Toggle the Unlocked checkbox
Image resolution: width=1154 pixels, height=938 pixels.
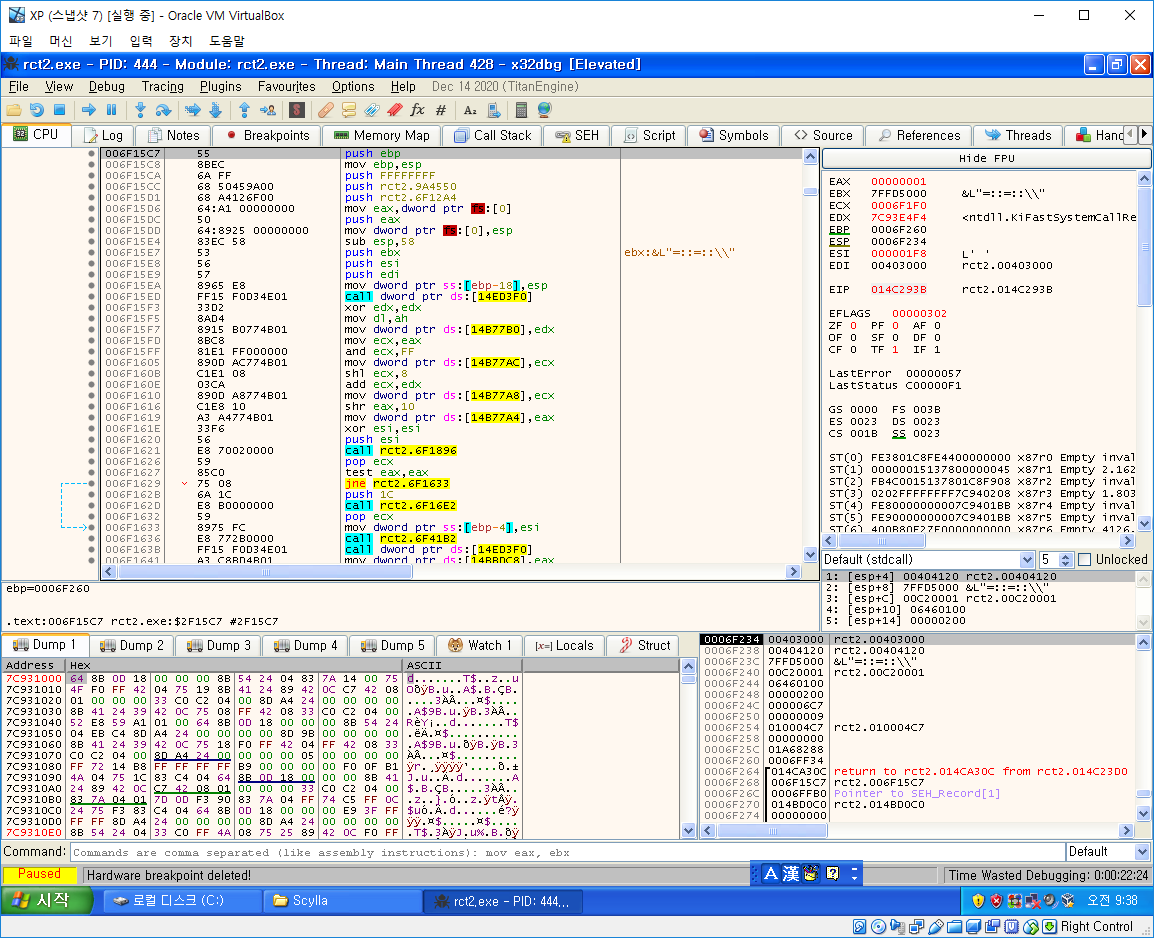coord(1085,560)
